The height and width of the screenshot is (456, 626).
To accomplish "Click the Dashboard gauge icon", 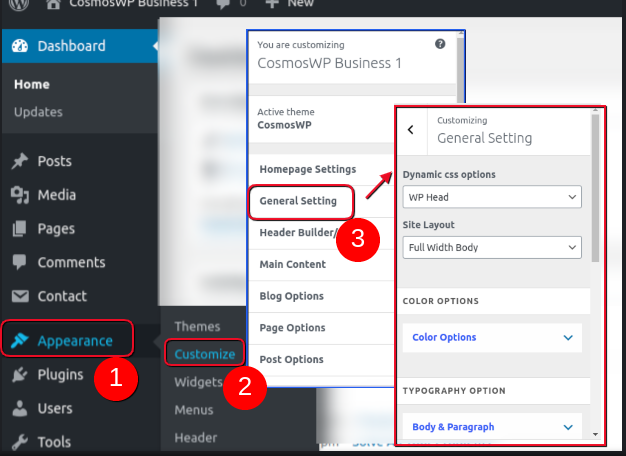I will coord(20,46).
